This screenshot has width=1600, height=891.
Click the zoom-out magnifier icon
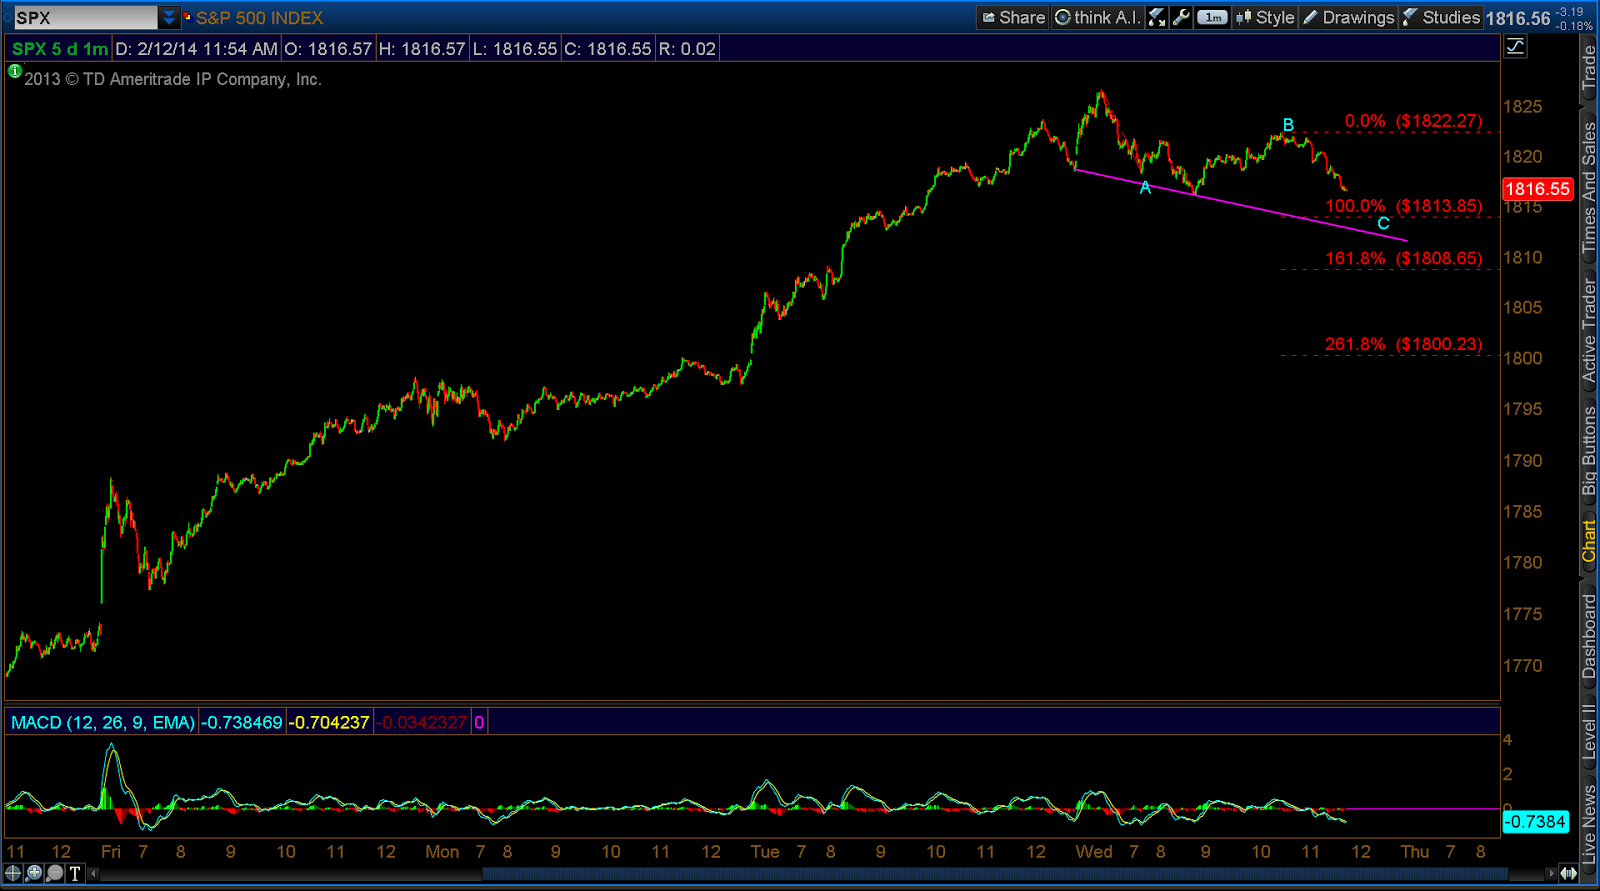pyautogui.click(x=54, y=873)
